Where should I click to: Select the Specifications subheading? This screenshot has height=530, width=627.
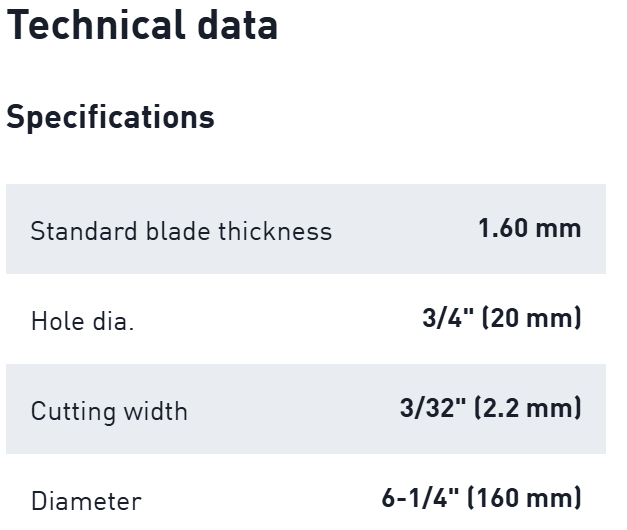(x=110, y=117)
